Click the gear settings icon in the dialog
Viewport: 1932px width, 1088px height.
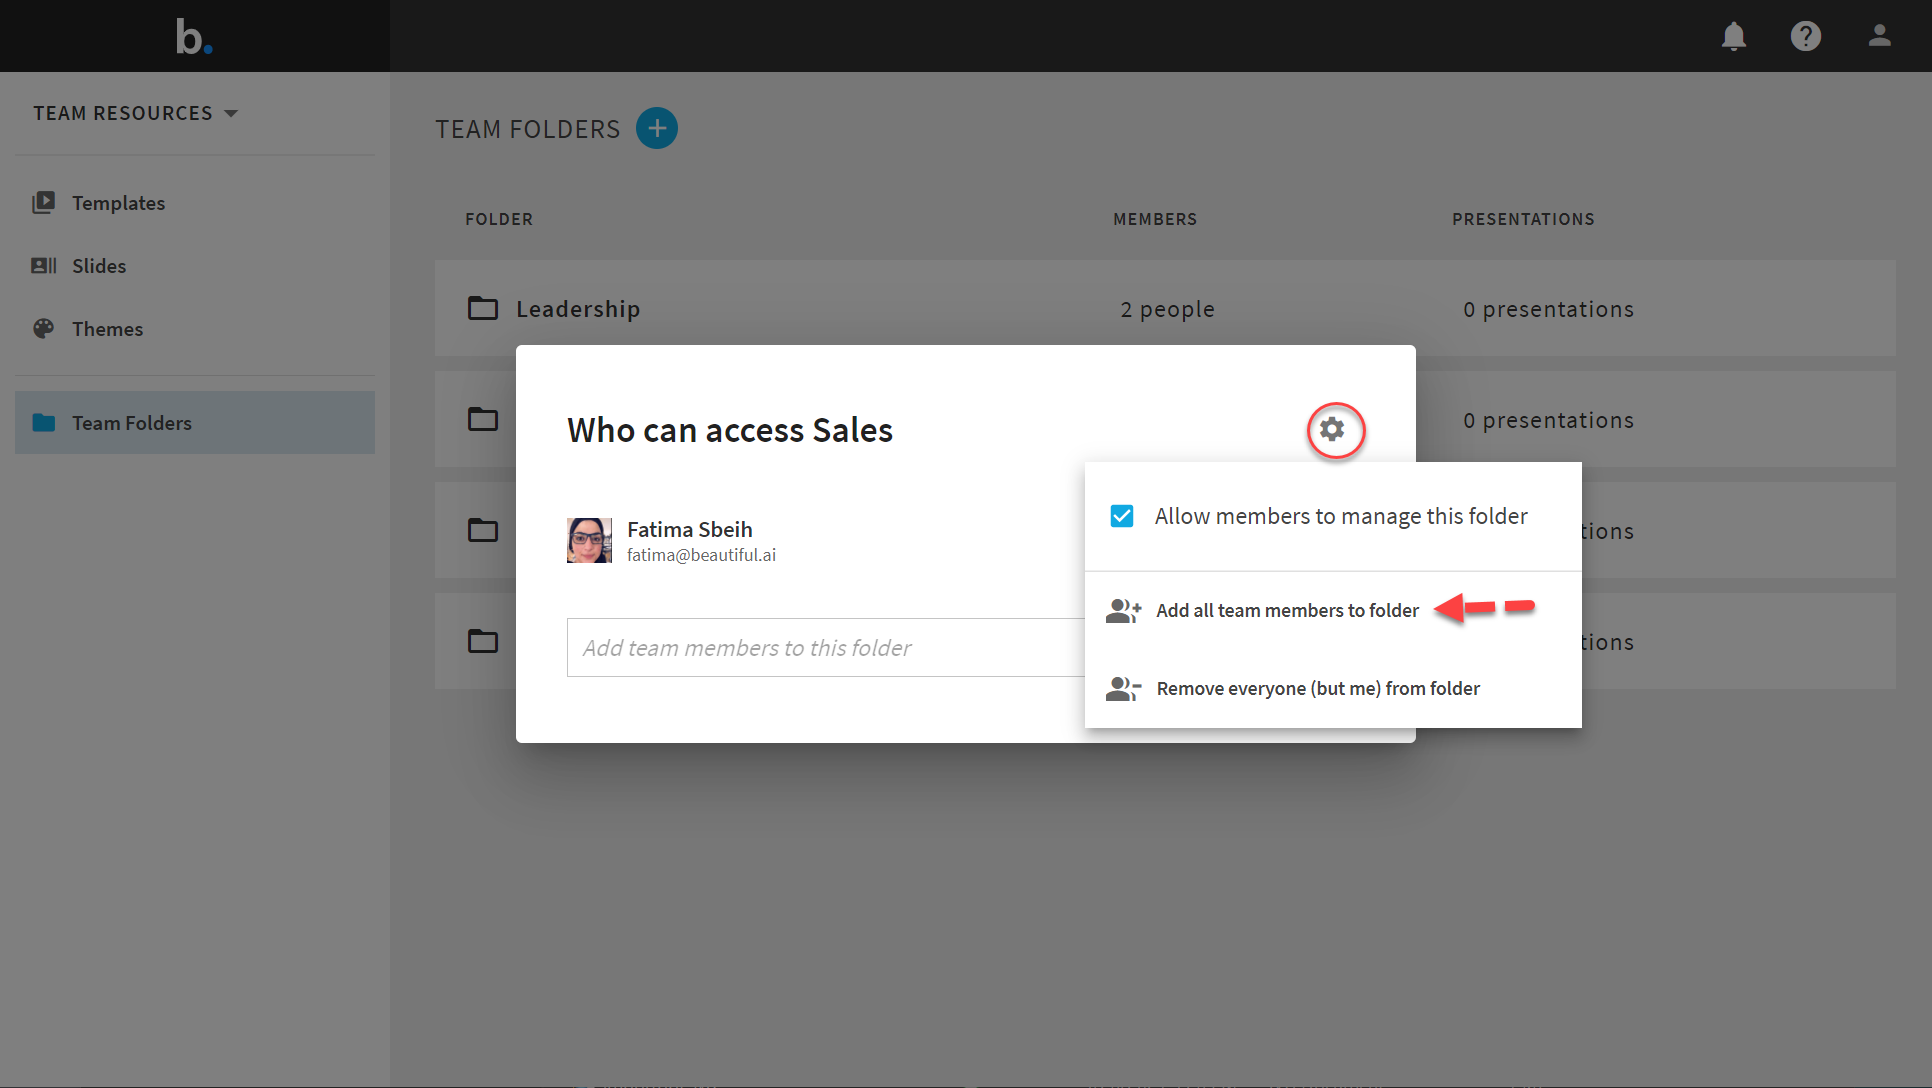[1333, 430]
